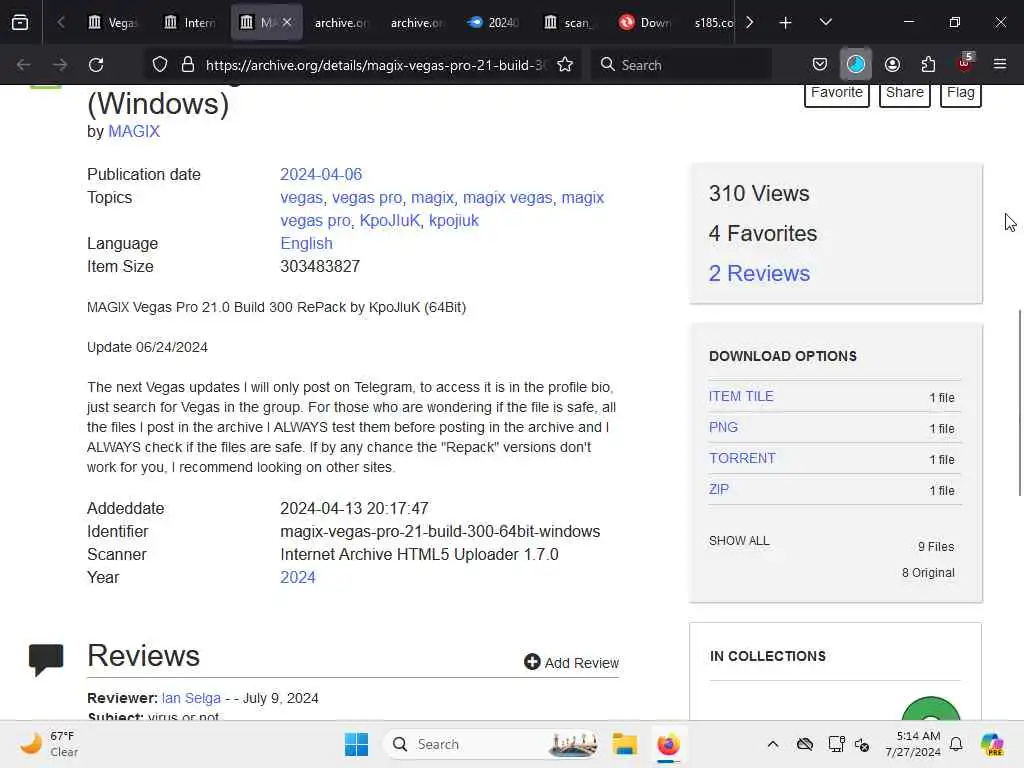The height and width of the screenshot is (768, 1024).
Task: Click the browser Search field
Action: point(681,65)
